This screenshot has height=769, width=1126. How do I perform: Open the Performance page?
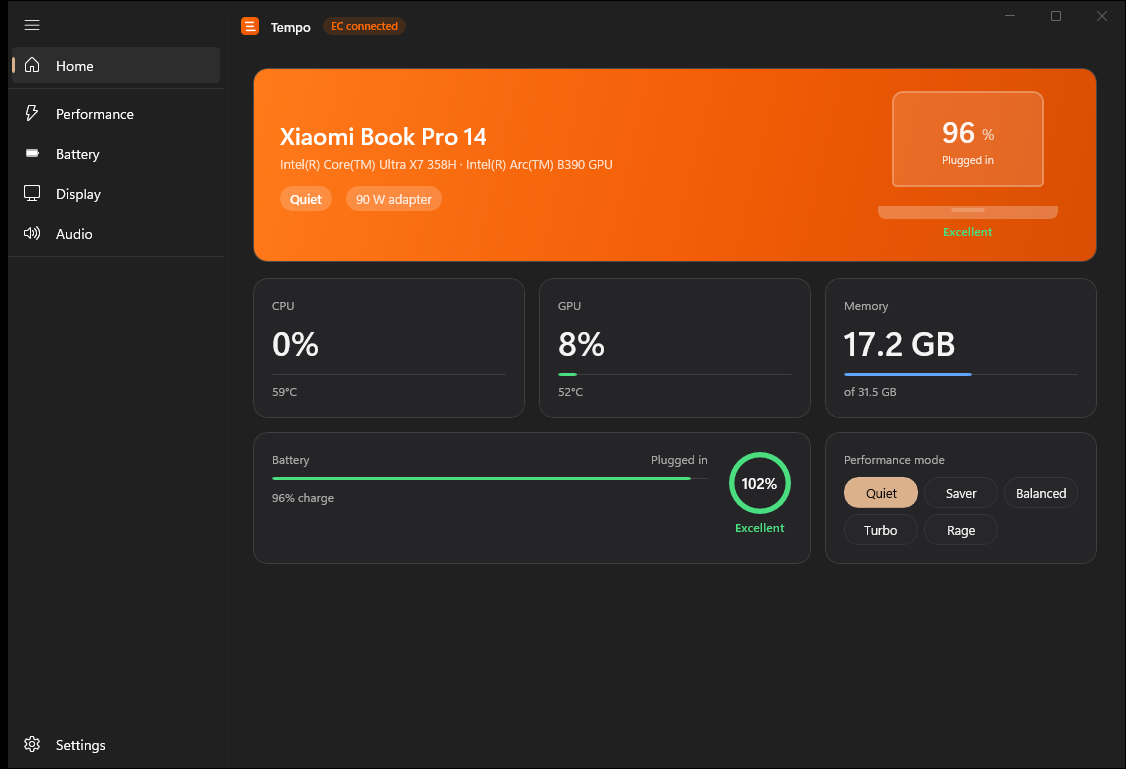click(x=116, y=113)
